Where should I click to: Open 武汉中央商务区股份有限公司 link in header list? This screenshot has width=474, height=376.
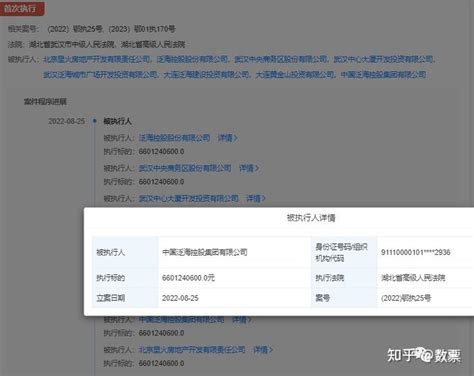pyautogui.click(x=281, y=59)
